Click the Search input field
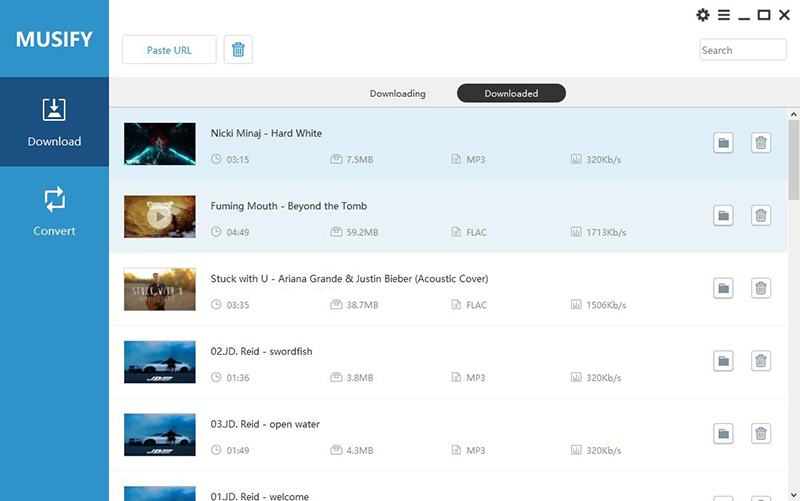The image size is (800, 501). [743, 49]
